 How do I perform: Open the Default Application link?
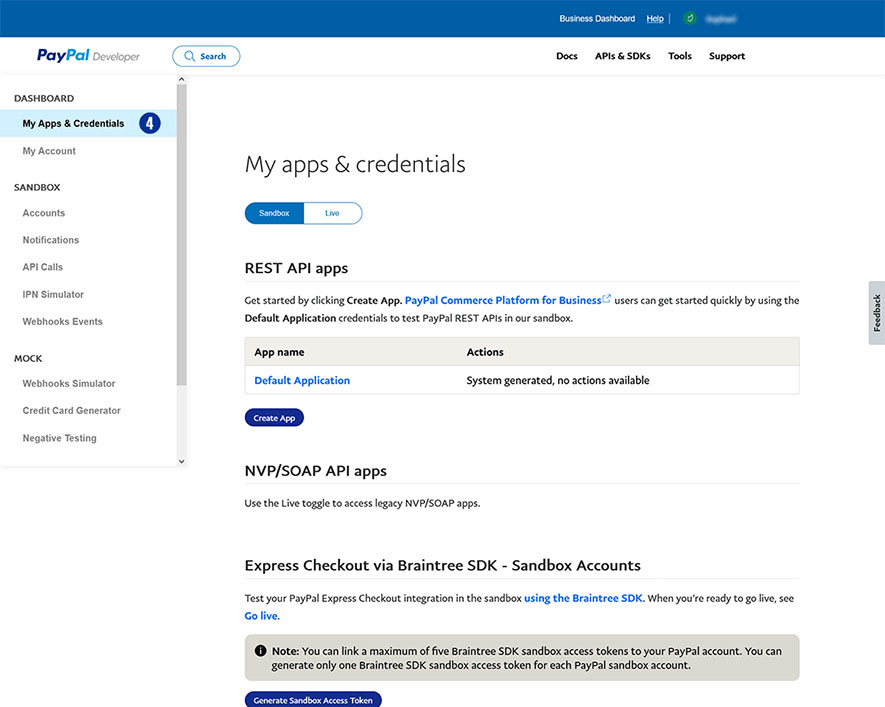click(x=302, y=380)
